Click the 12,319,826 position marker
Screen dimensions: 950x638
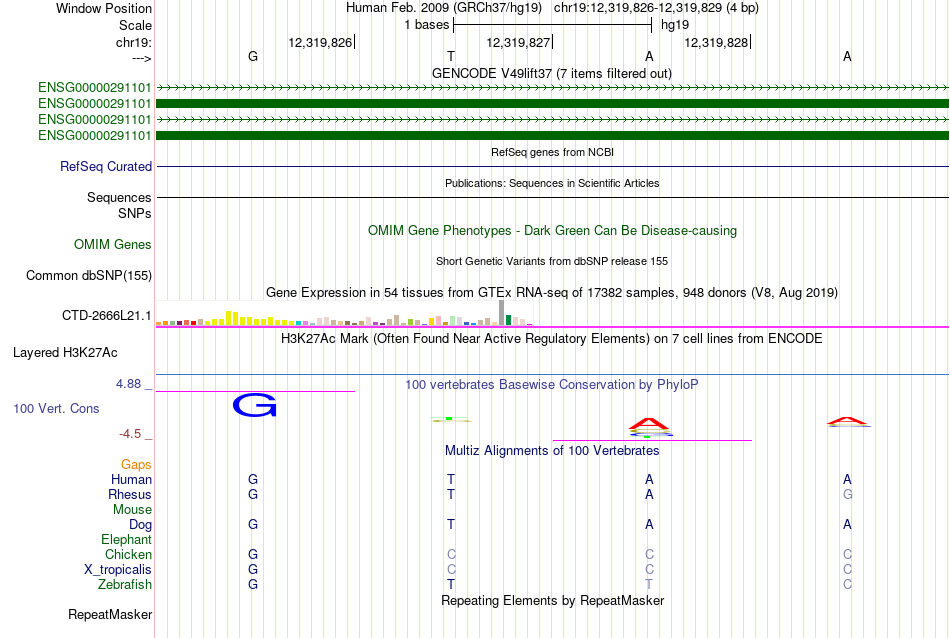click(x=322, y=42)
